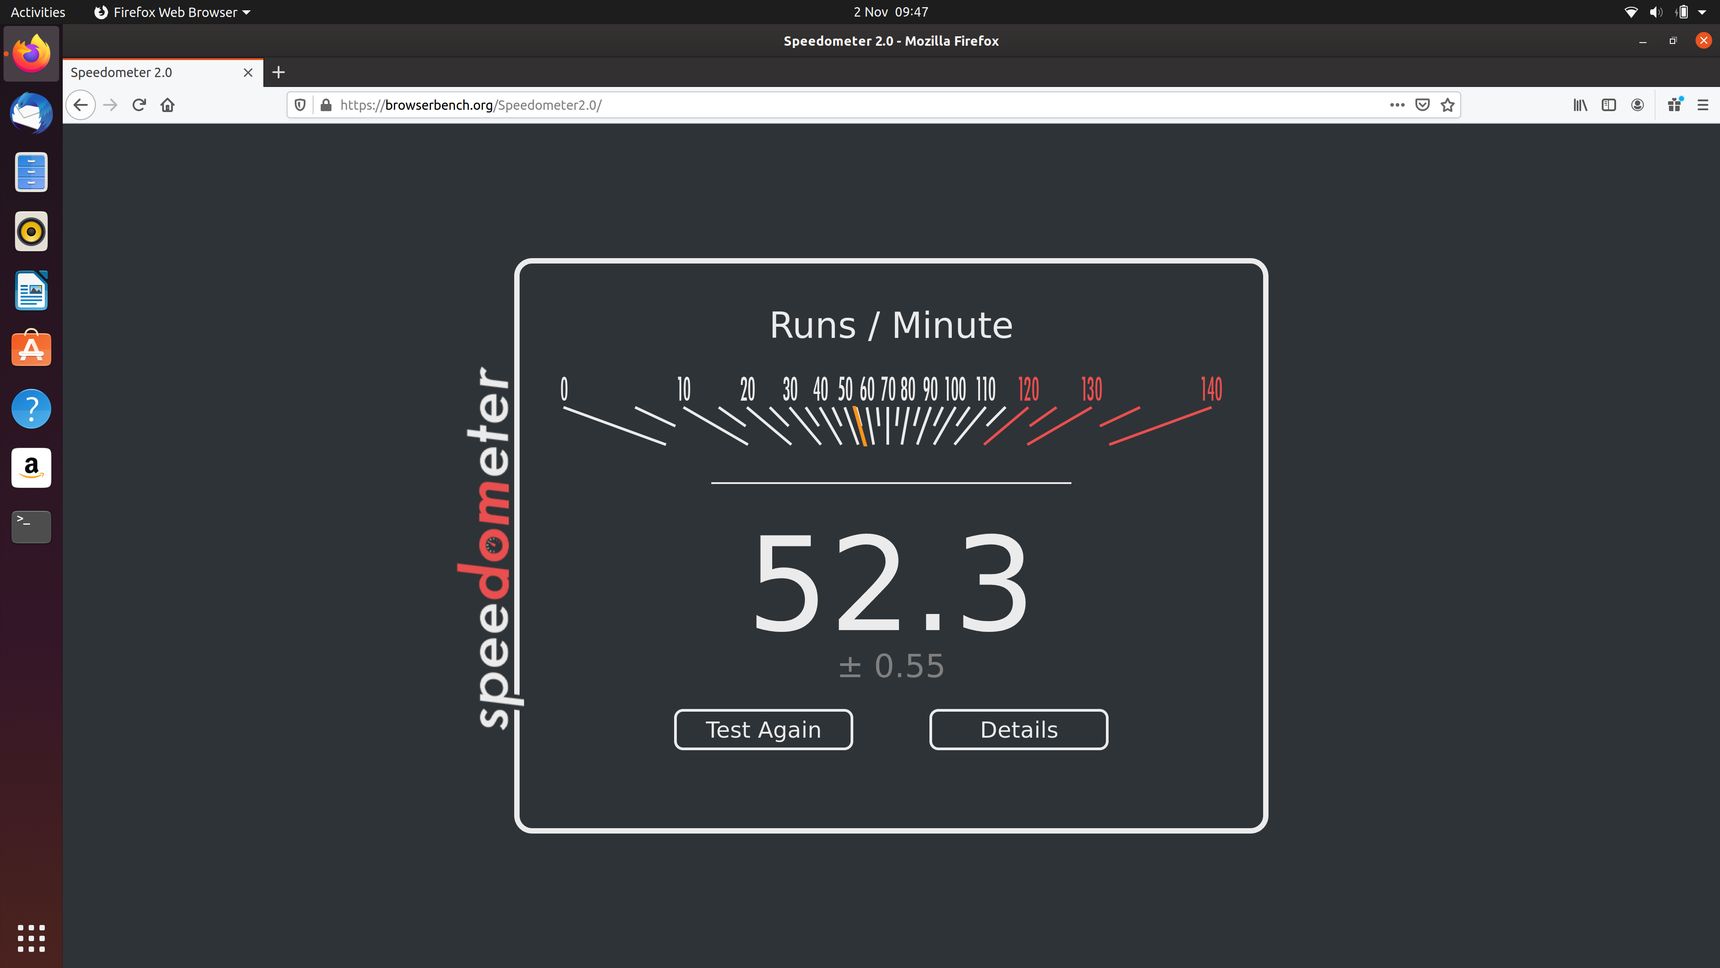Run the test again
This screenshot has width=1720, height=968.
(x=763, y=730)
